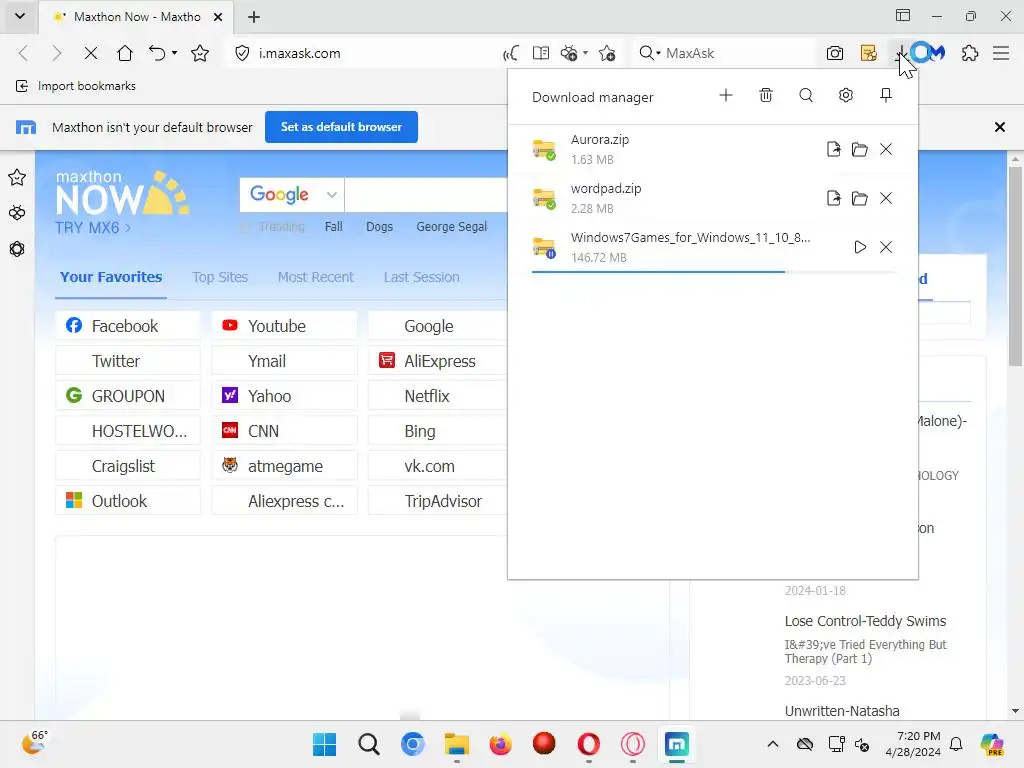Open File Explorer from taskbar

[x=456, y=744]
